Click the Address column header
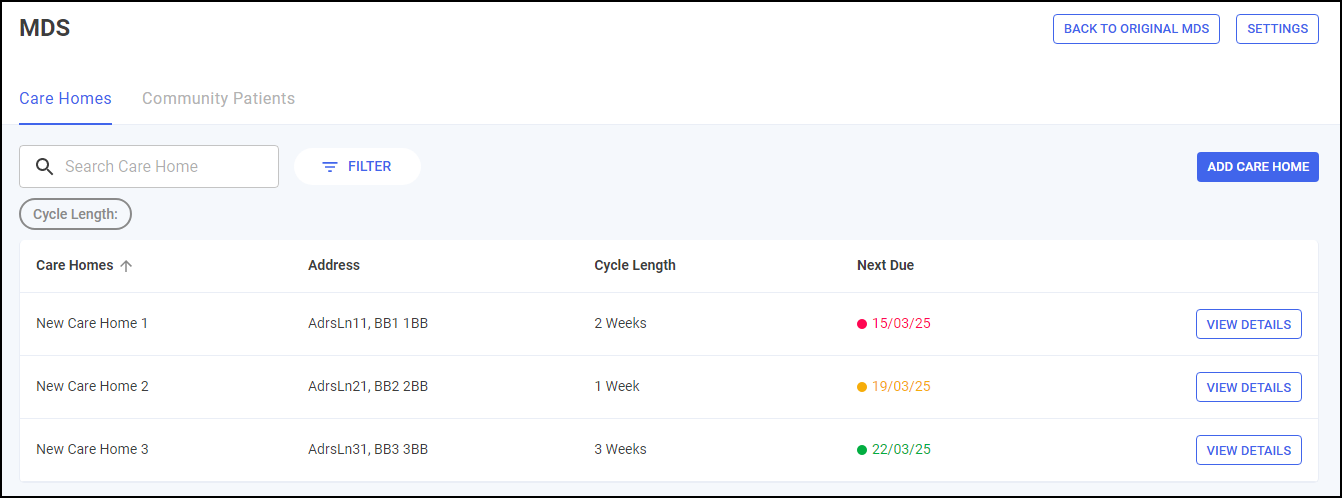 (334, 266)
